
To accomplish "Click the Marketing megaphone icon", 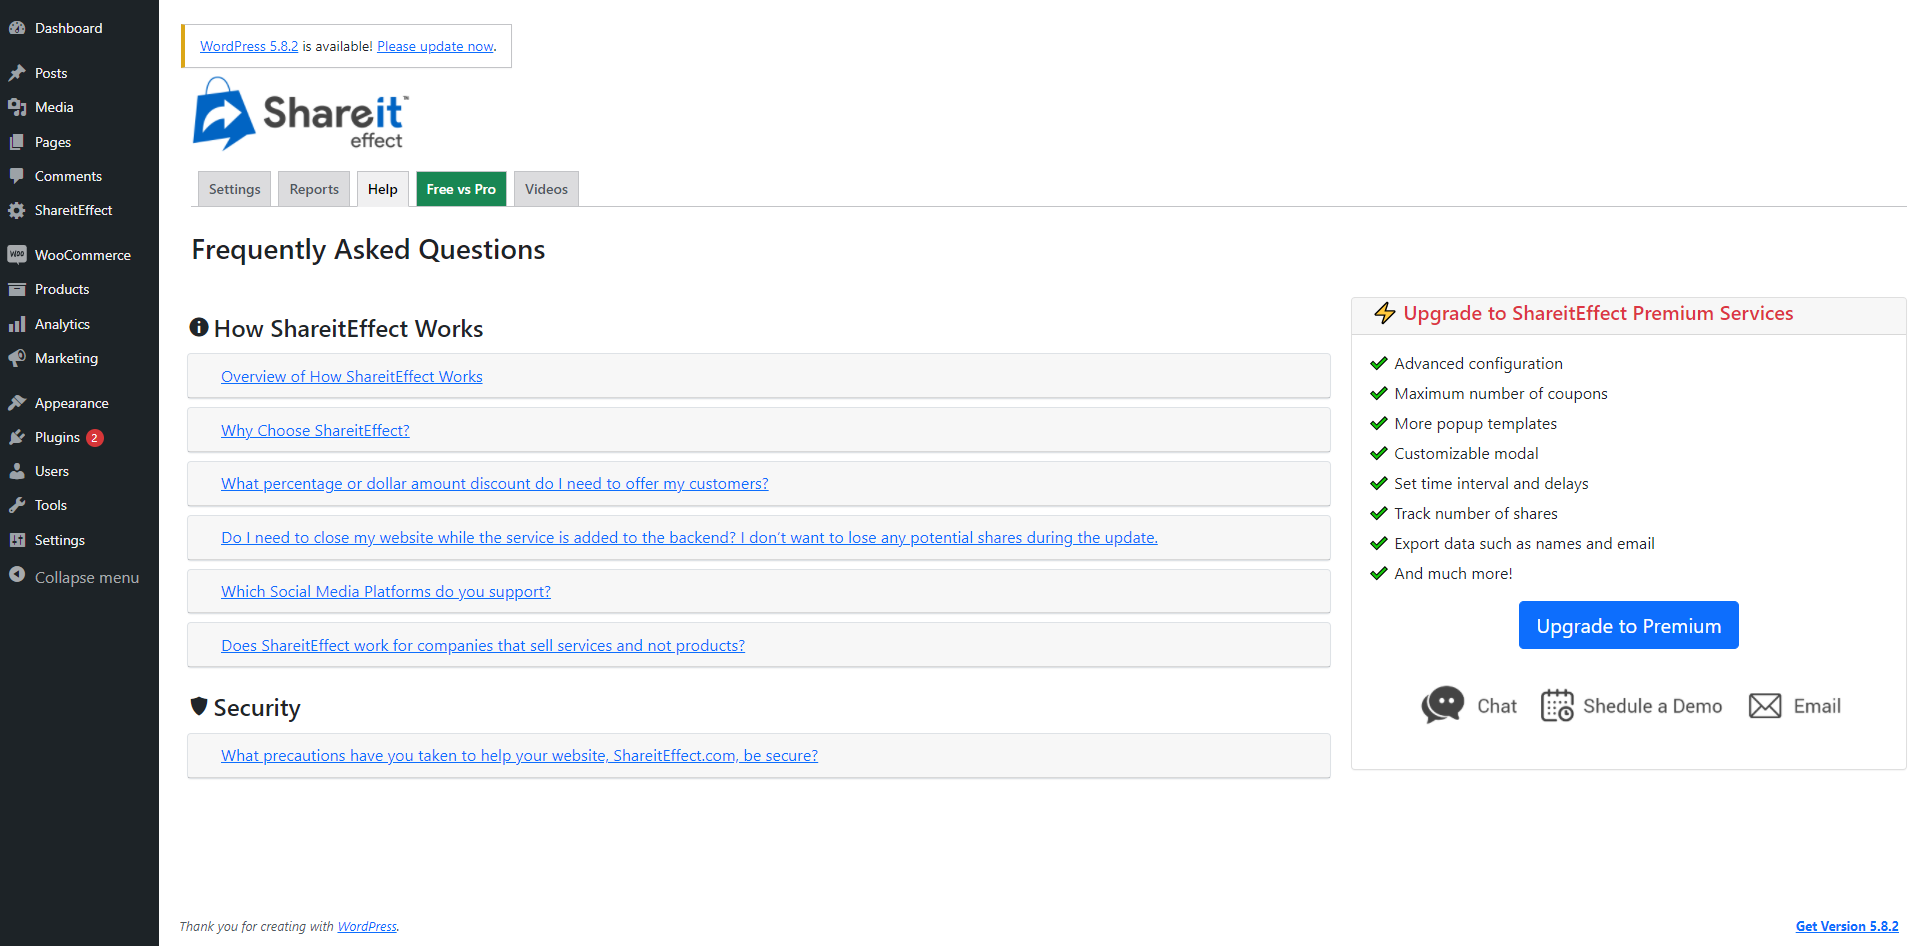I will pyautogui.click(x=17, y=358).
